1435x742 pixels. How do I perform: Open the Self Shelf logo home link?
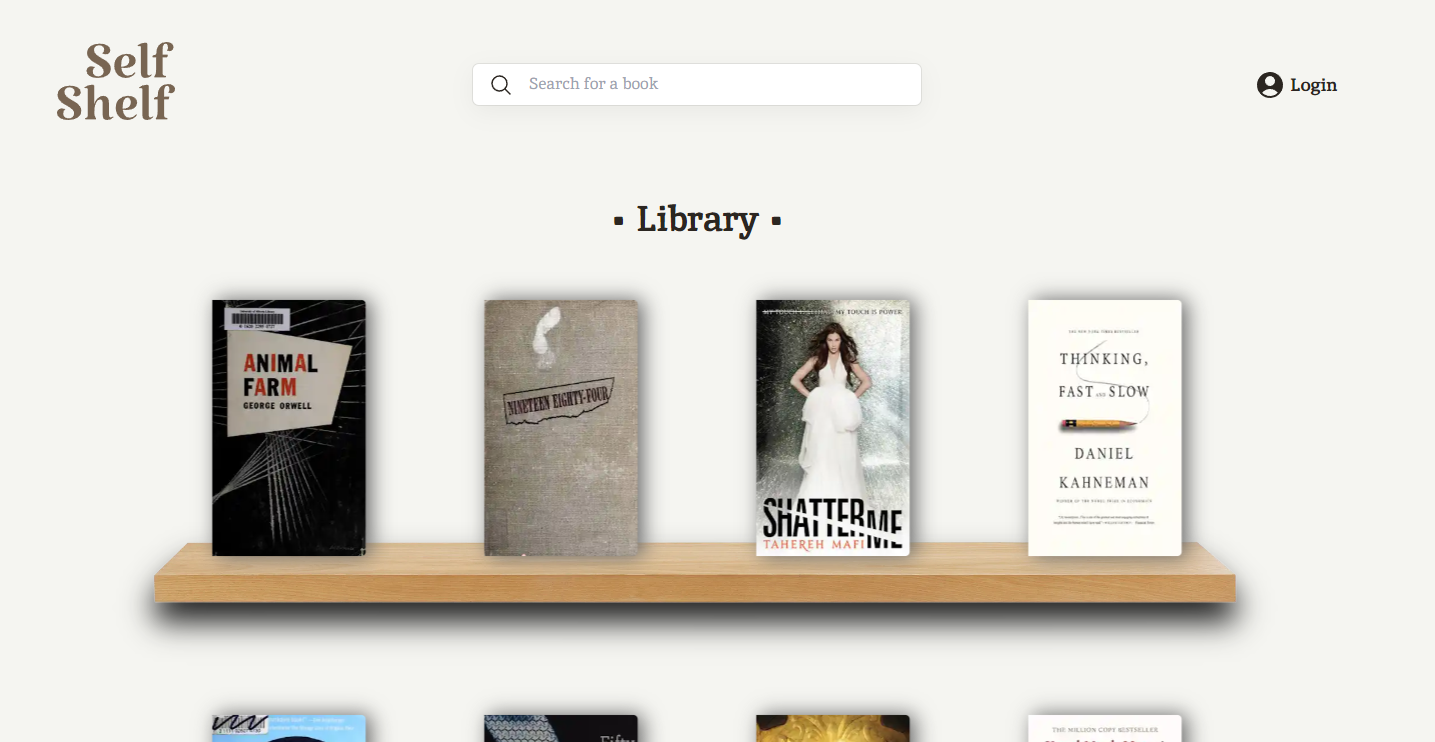pos(116,82)
